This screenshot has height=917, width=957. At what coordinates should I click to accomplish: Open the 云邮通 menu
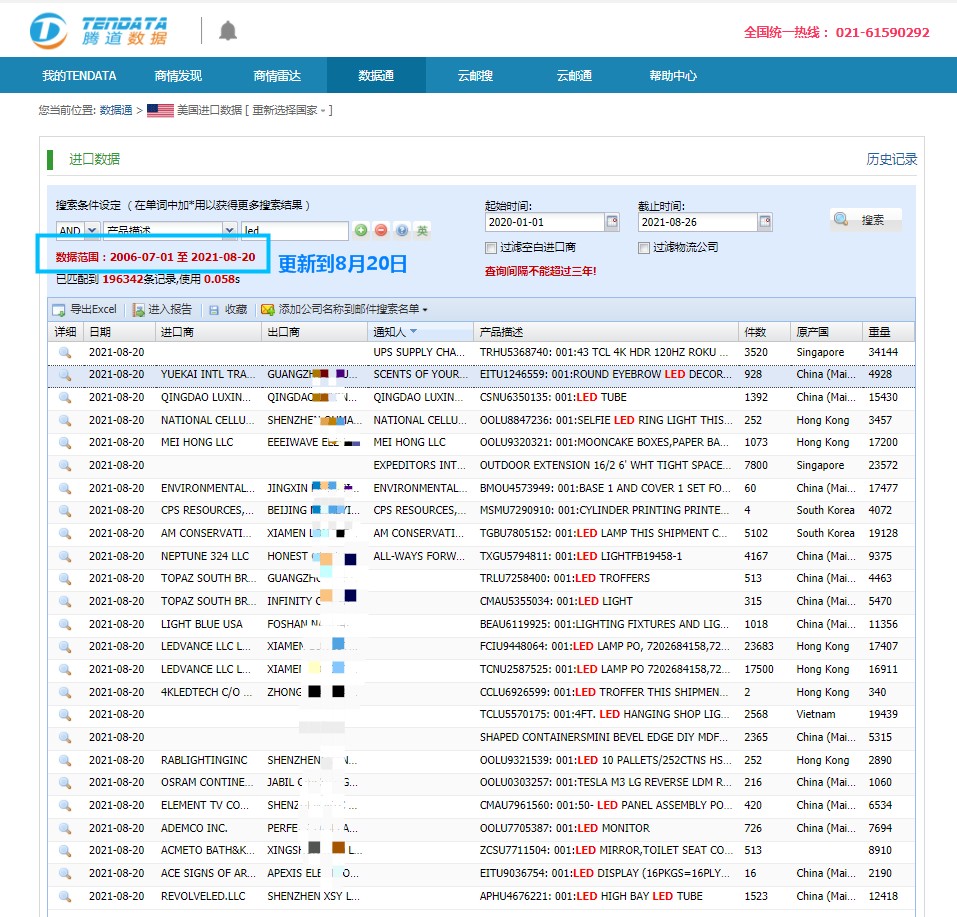coord(574,76)
